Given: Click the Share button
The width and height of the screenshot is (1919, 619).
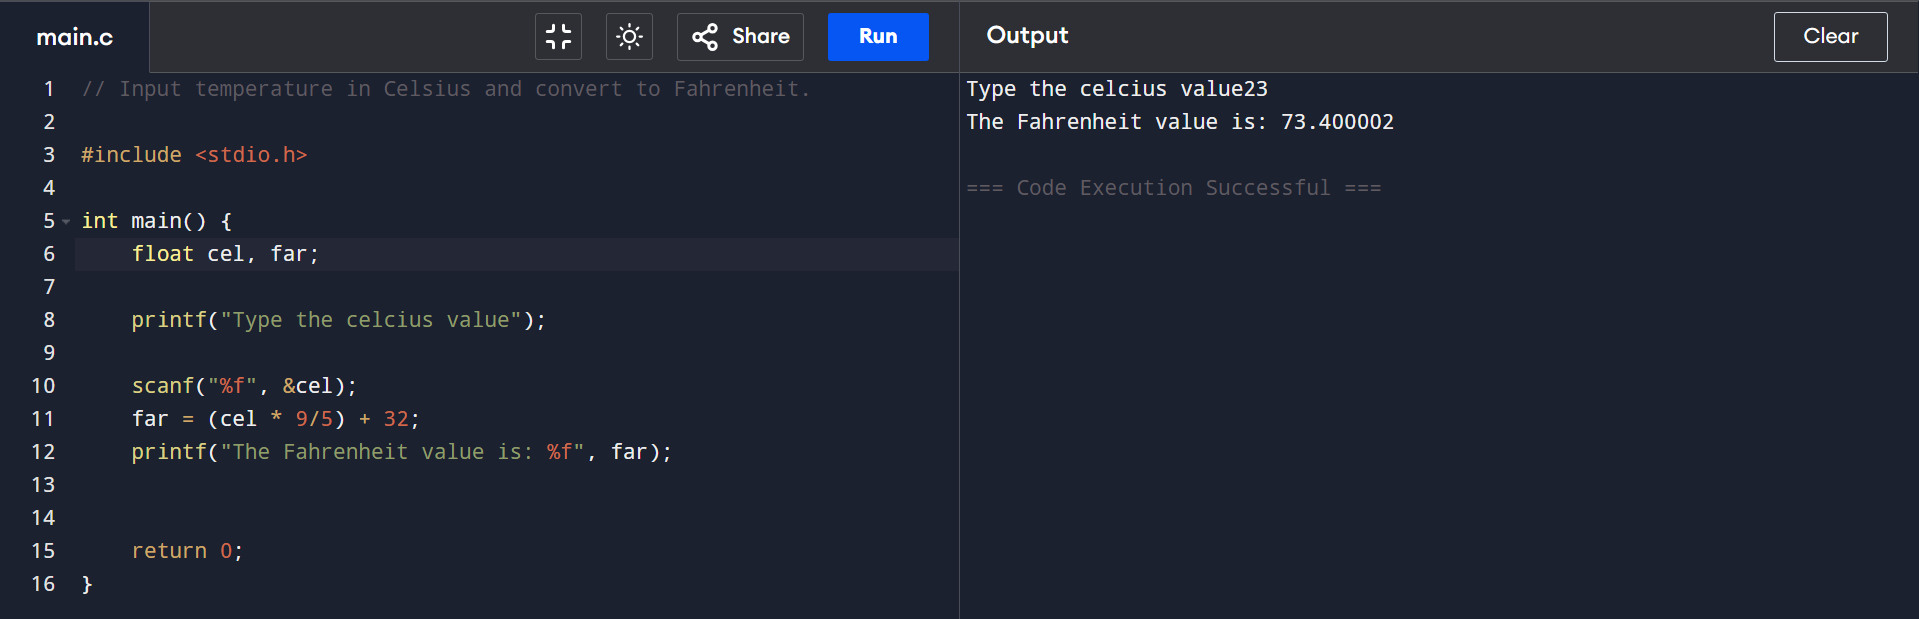Looking at the screenshot, I should tap(740, 37).
